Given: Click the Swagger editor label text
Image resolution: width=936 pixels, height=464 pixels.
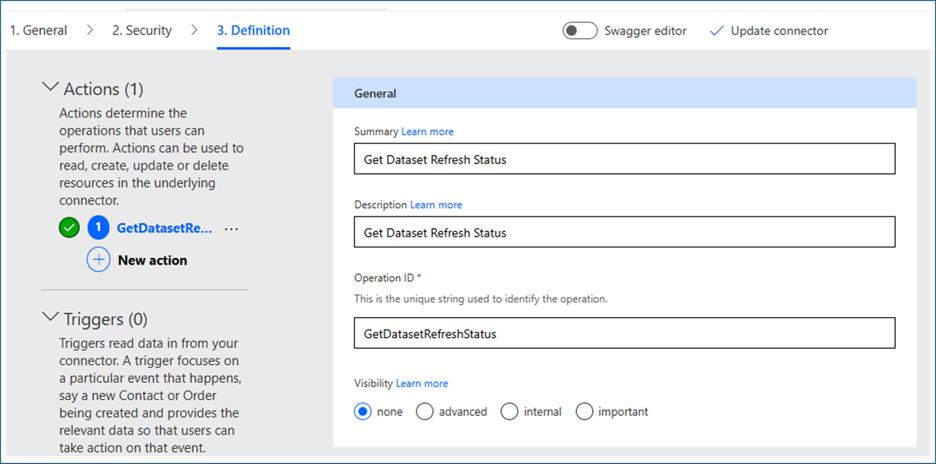Looking at the screenshot, I should coord(645,31).
